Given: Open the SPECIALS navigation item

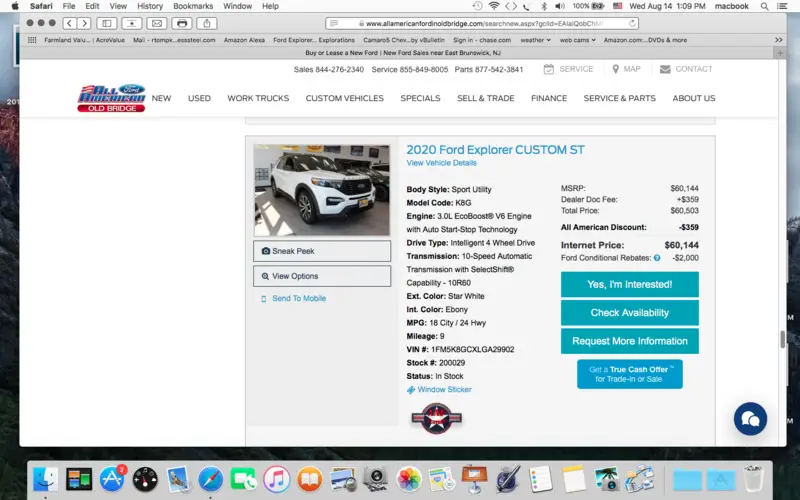Looking at the screenshot, I should click(420, 98).
